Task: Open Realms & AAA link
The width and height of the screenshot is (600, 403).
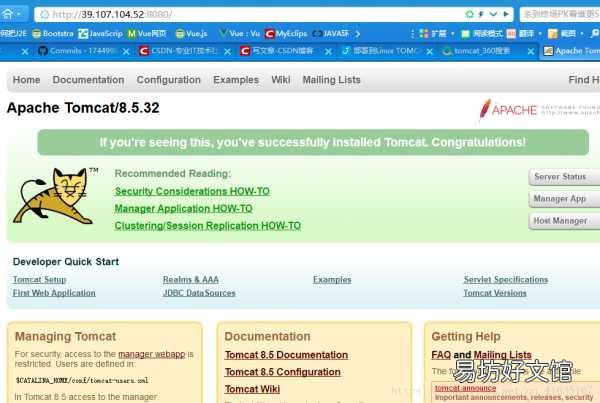Action: (x=191, y=280)
